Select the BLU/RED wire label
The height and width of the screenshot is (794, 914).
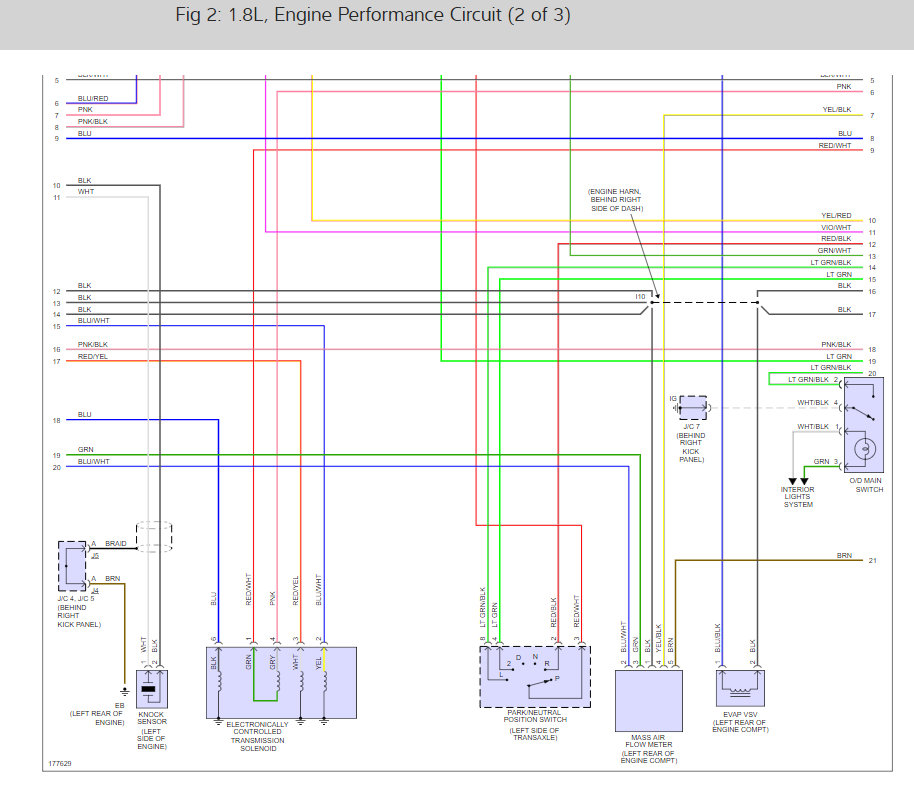[93, 99]
